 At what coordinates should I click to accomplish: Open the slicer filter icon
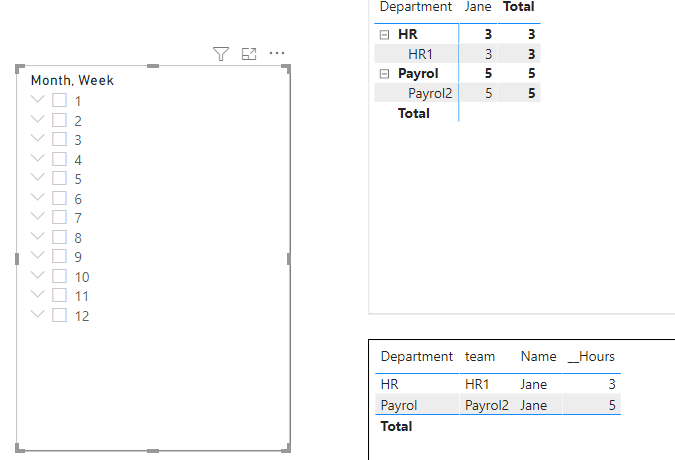(221, 54)
